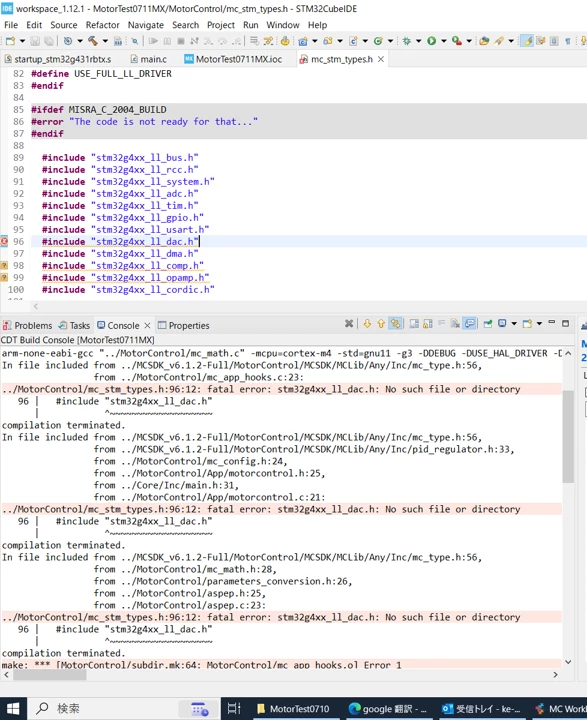Image resolution: width=587 pixels, height=720 pixels.
Task: Open dropdown arrow next to Build hammer
Action: [105, 41]
